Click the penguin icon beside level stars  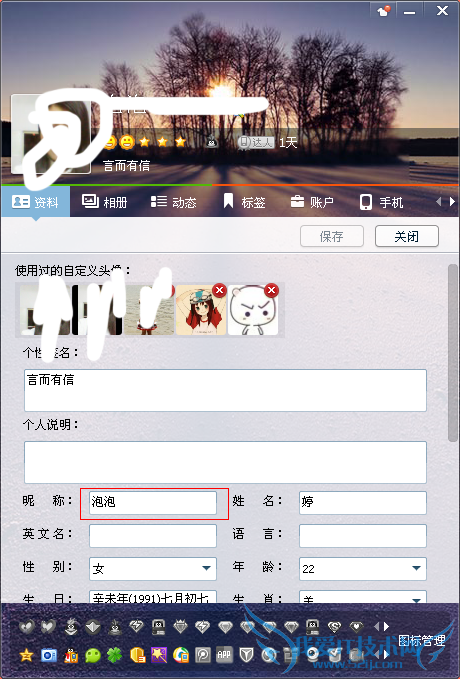(x=212, y=141)
